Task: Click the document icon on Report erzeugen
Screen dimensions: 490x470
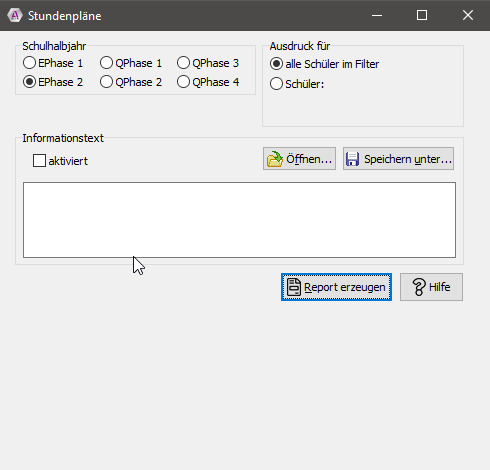Action: click(x=294, y=287)
